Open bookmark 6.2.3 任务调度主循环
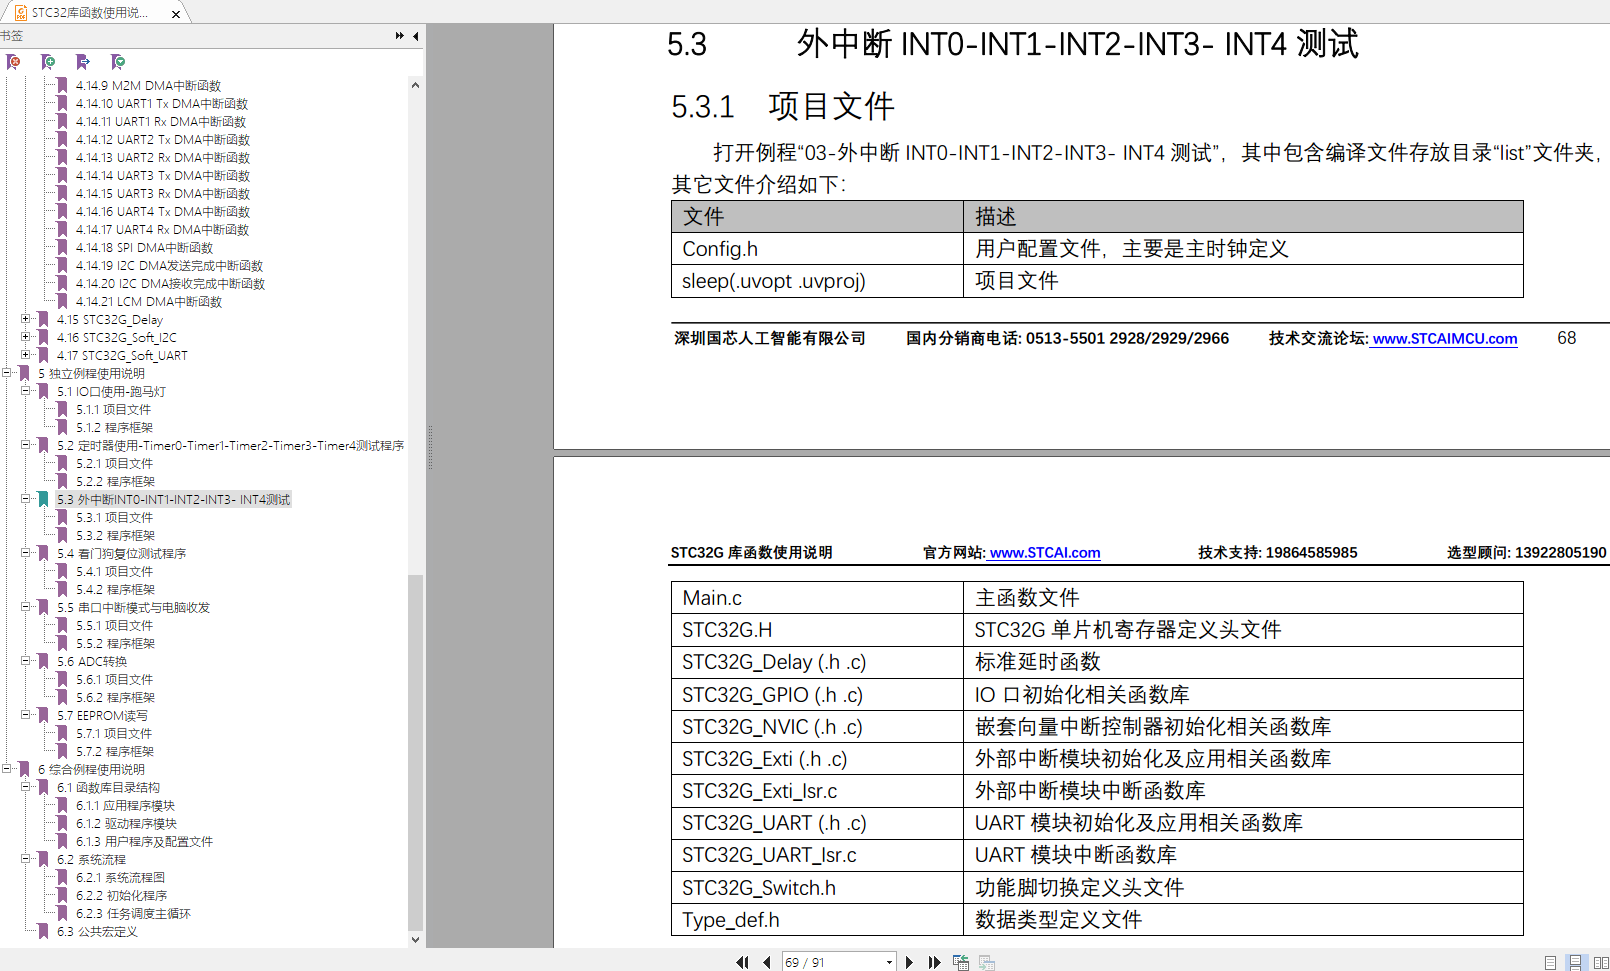1610x971 pixels. point(133,914)
